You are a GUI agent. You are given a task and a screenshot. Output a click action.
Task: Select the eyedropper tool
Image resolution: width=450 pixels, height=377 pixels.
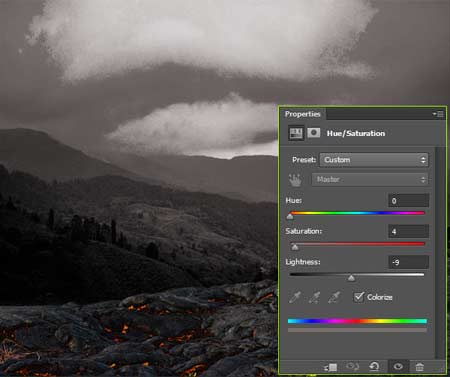pyautogui.click(x=295, y=297)
